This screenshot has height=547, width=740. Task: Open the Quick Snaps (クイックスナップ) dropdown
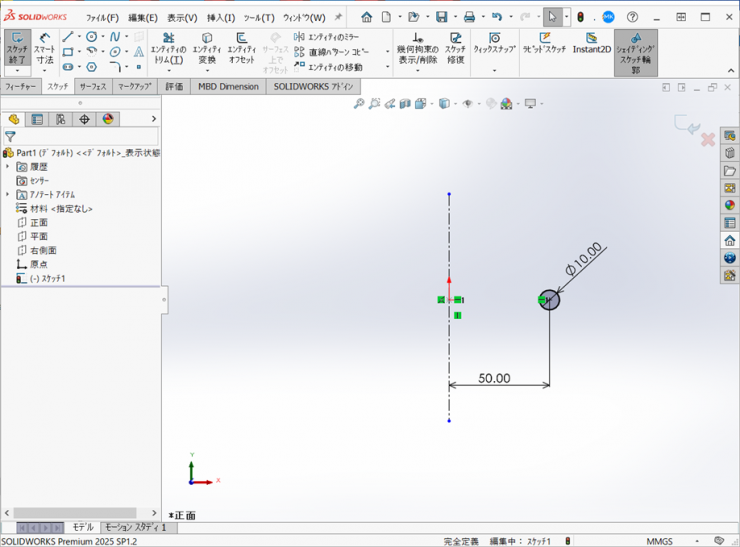click(x=494, y=49)
